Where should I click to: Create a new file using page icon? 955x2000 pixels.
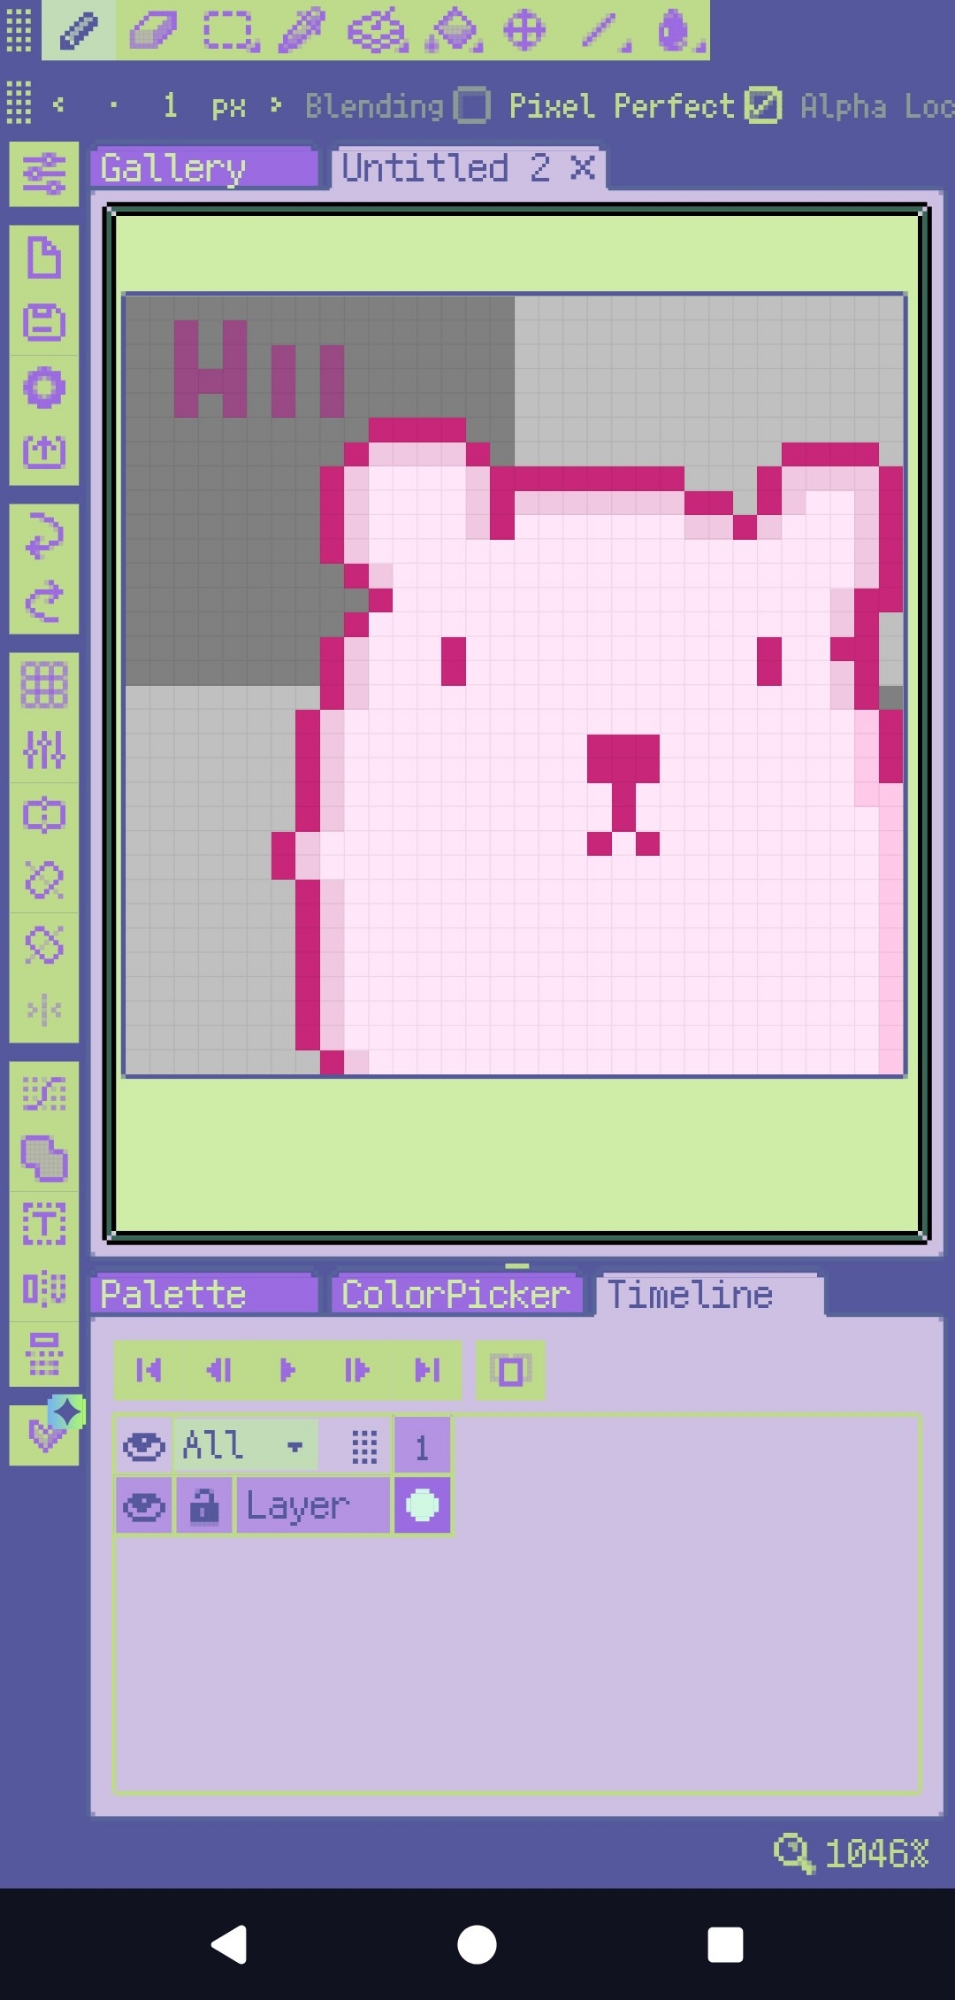[44, 258]
